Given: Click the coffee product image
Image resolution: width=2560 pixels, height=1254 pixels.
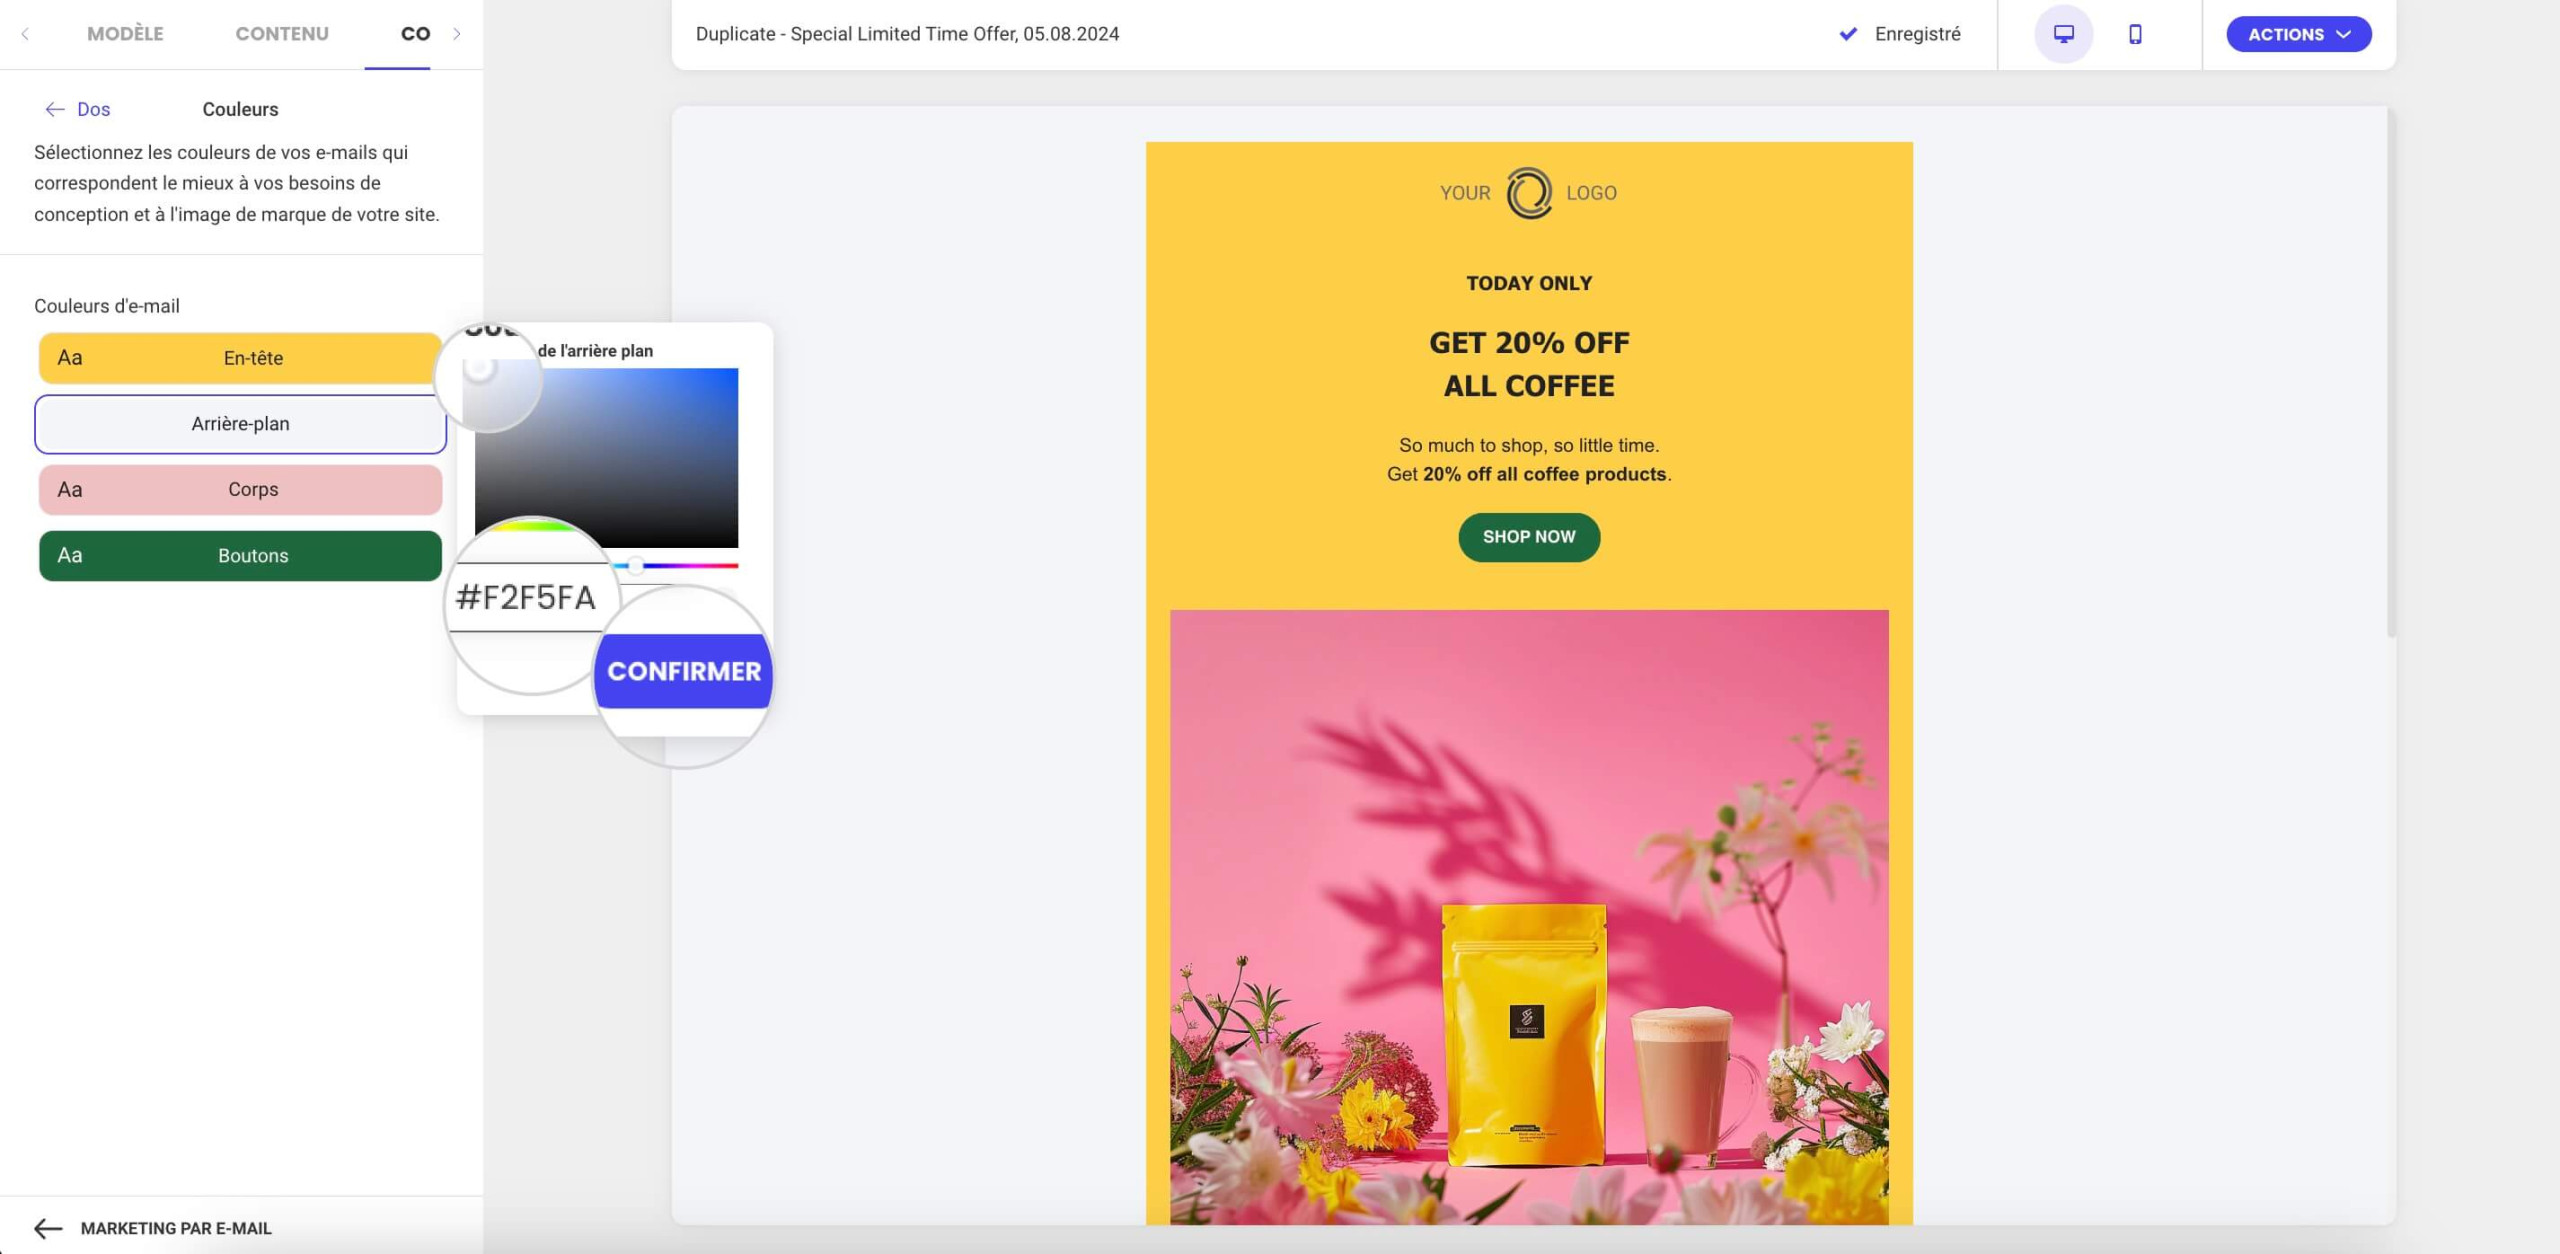Looking at the screenshot, I should click(1529, 917).
